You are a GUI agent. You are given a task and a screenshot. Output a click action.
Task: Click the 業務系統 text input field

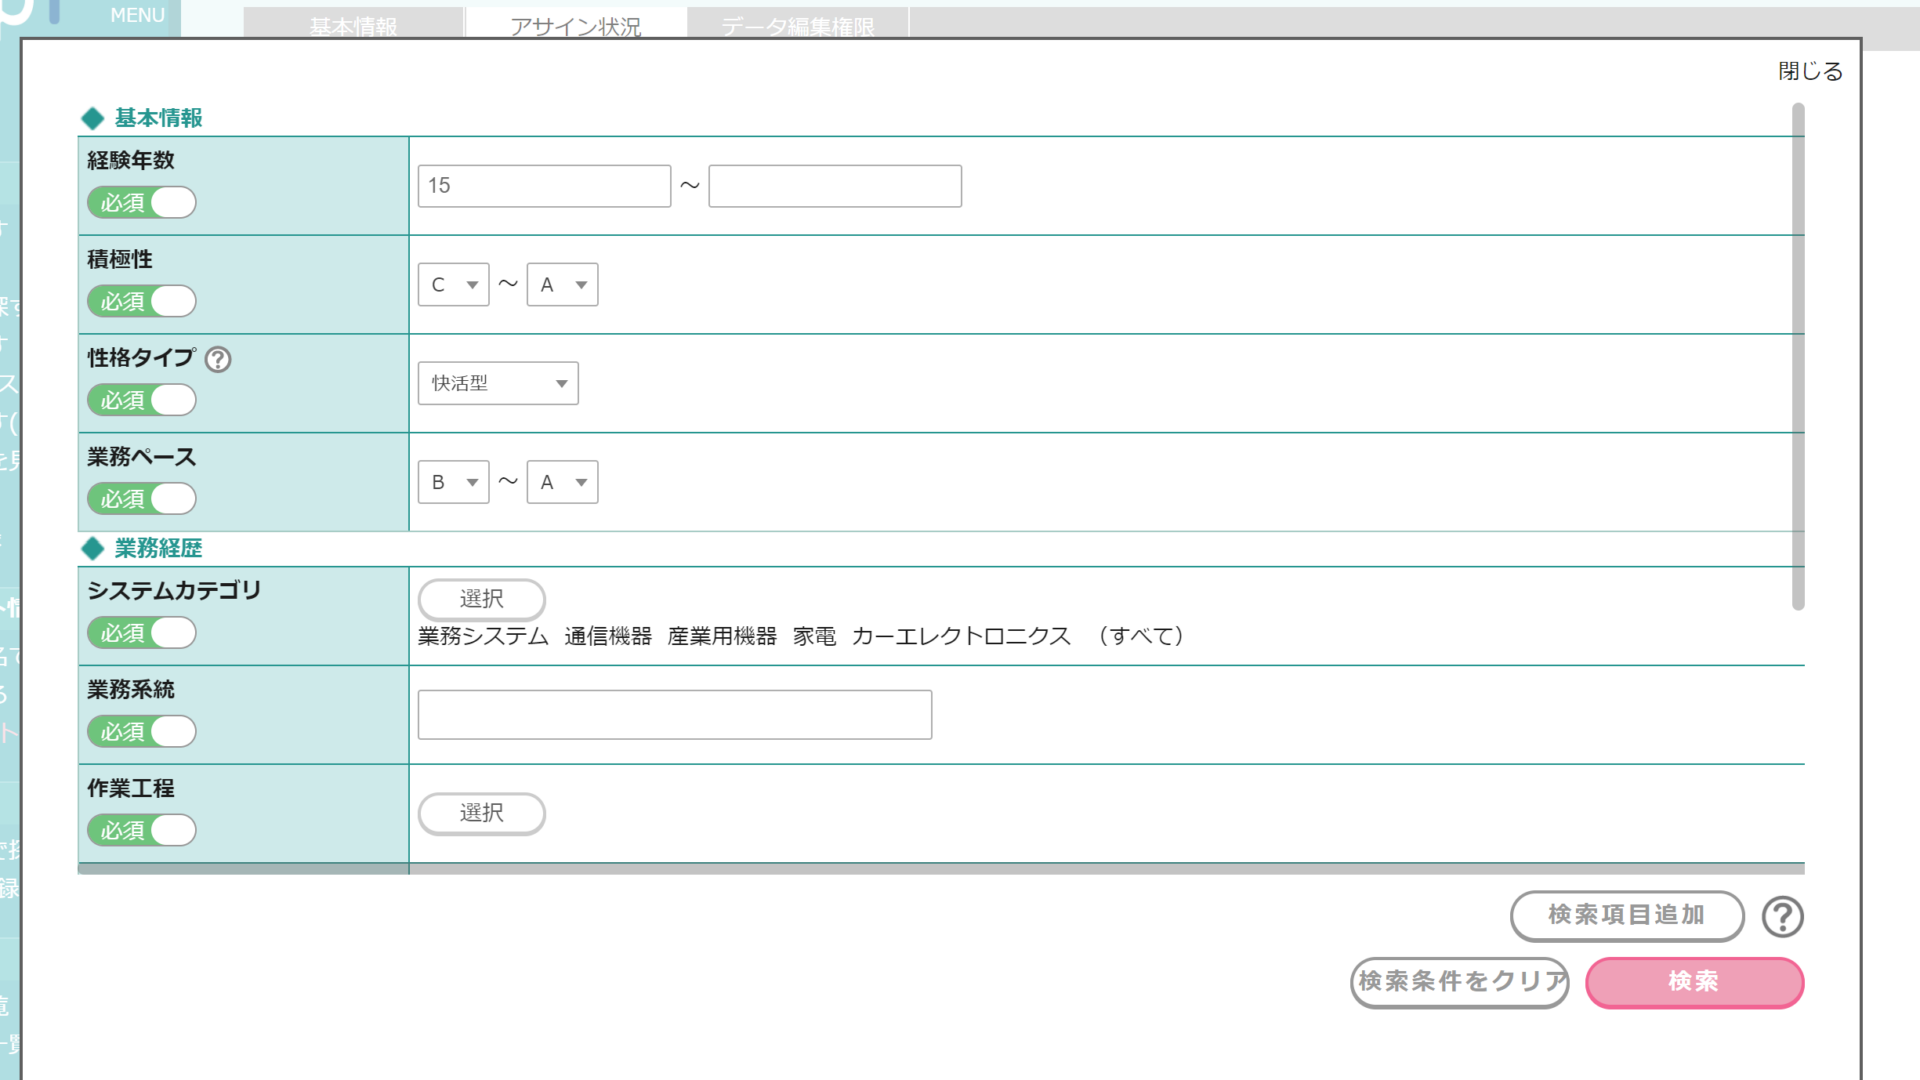point(674,715)
